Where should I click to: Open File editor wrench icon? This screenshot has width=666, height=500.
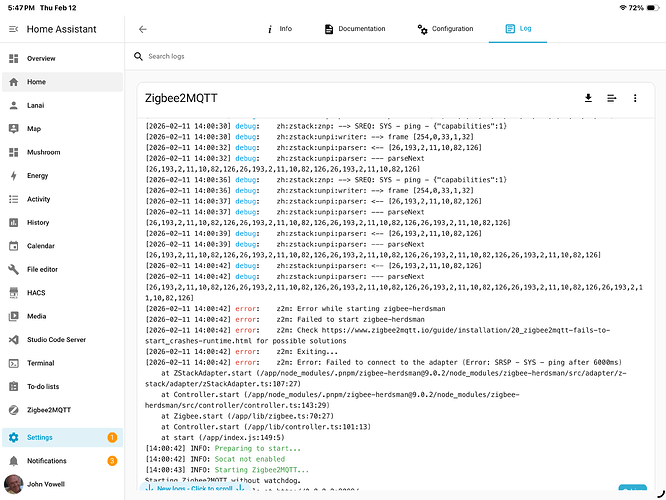(14, 269)
